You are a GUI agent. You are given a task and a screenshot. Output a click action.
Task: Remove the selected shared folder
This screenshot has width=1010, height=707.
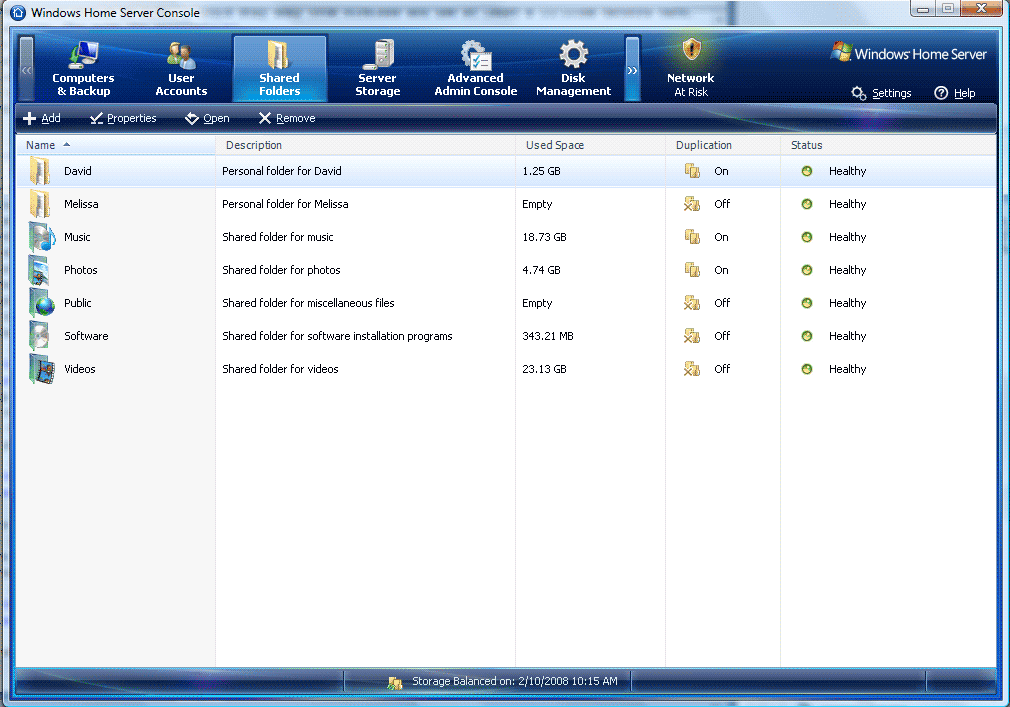[287, 118]
